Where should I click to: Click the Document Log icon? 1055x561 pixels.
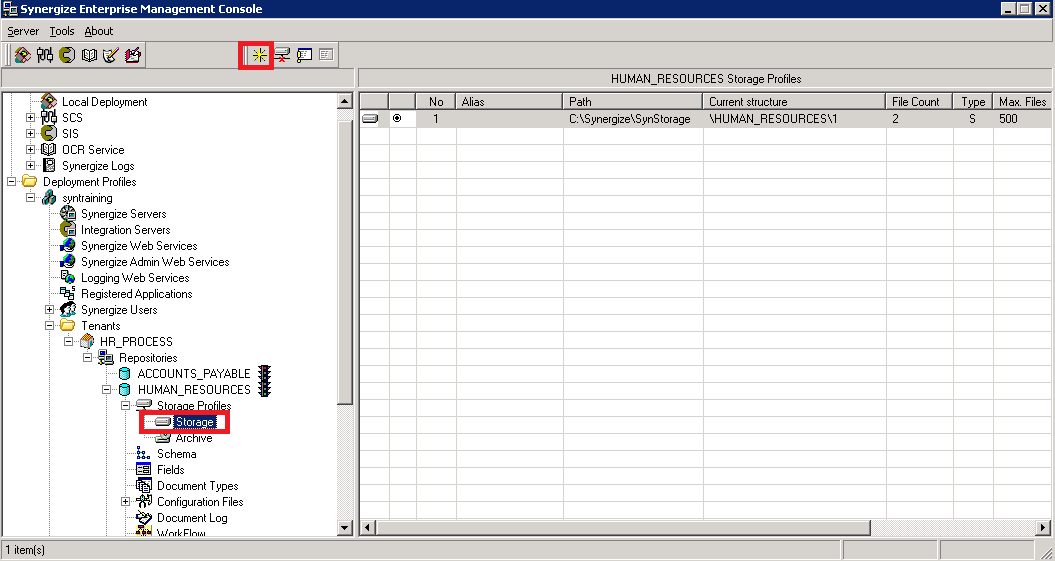click(143, 518)
